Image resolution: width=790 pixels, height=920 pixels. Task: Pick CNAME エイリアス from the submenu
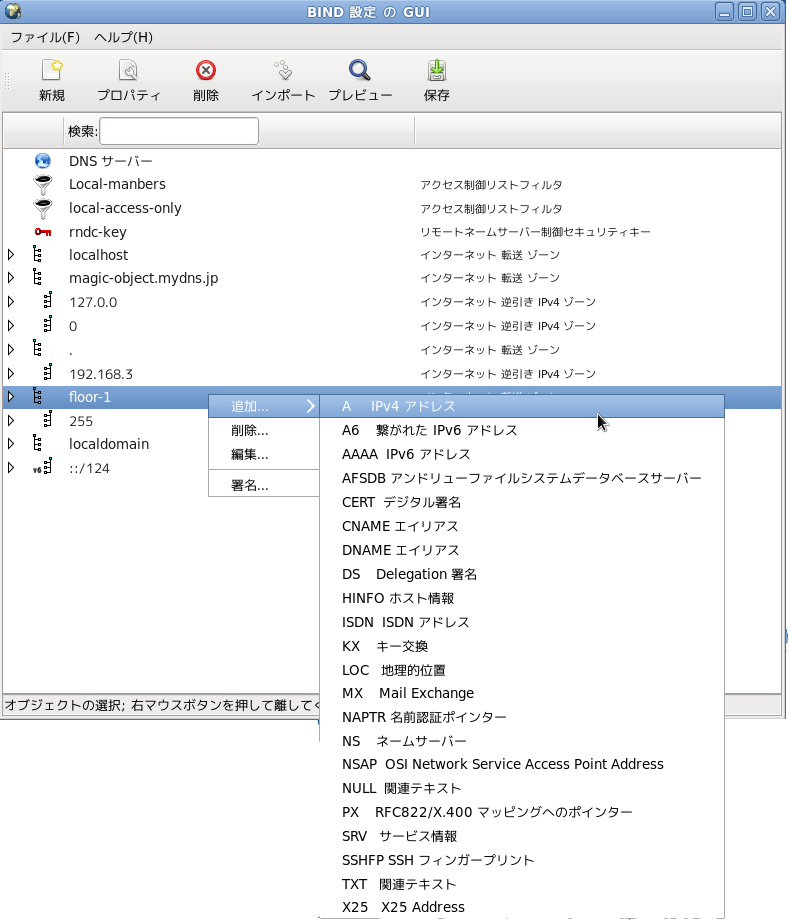(400, 526)
